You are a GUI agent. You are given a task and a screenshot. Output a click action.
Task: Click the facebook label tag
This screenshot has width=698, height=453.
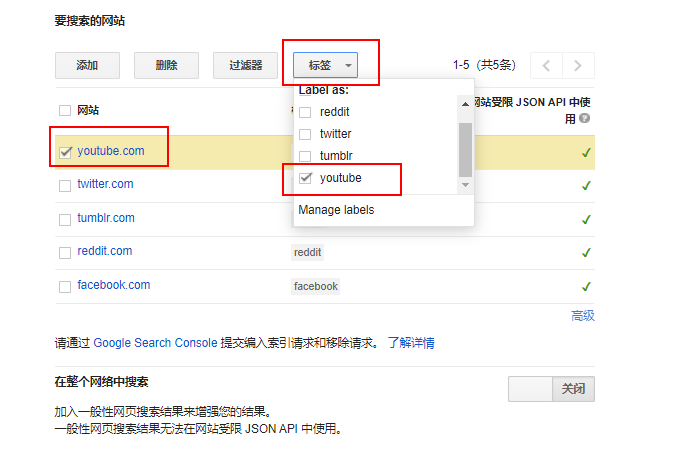[316, 286]
